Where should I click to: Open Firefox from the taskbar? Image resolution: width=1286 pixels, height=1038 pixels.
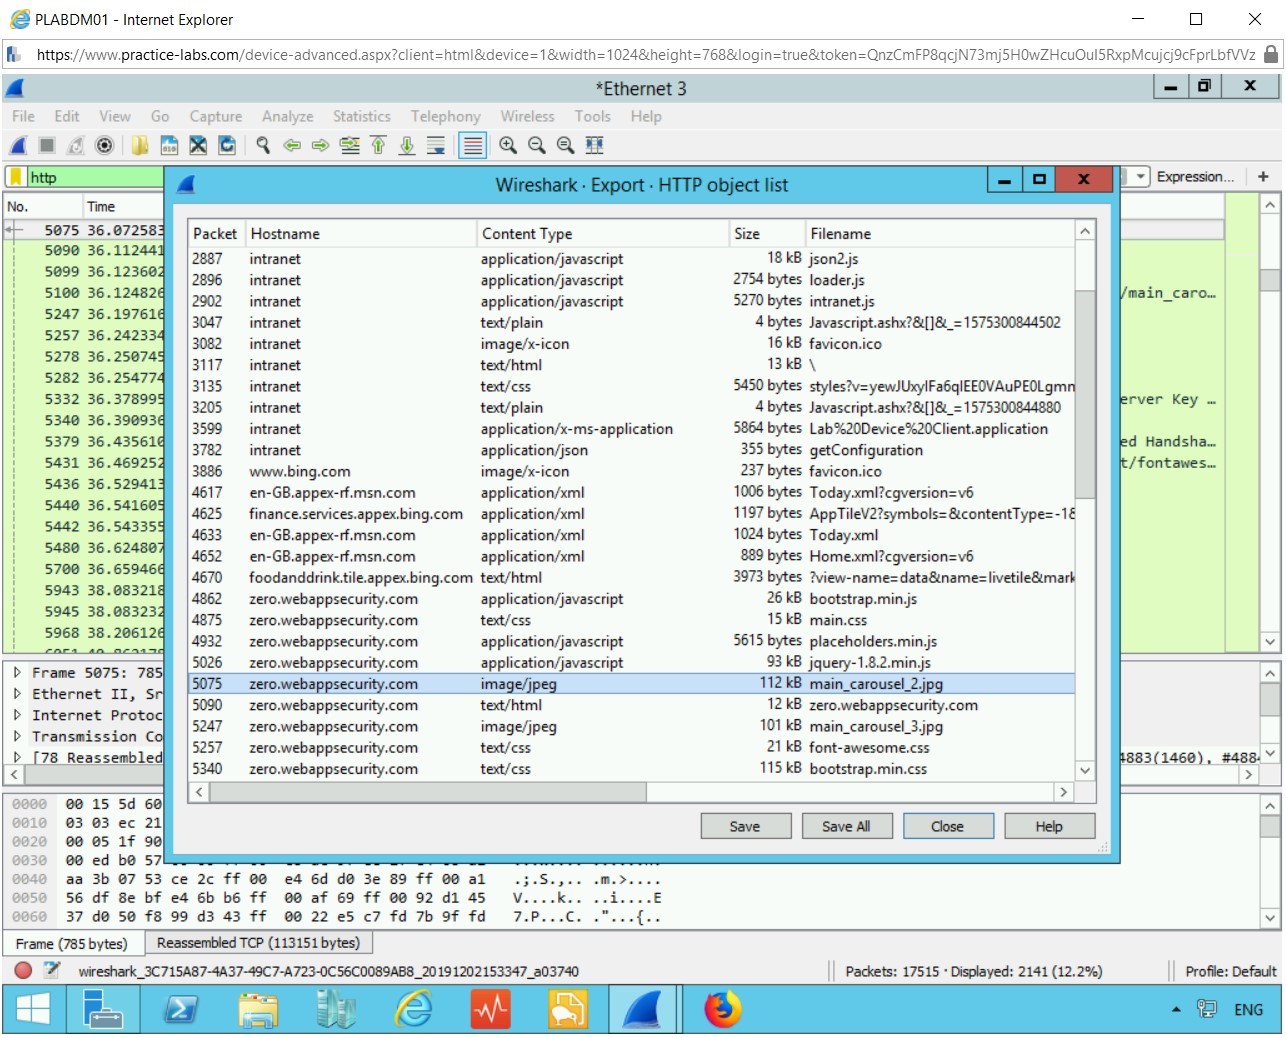coord(722,1010)
